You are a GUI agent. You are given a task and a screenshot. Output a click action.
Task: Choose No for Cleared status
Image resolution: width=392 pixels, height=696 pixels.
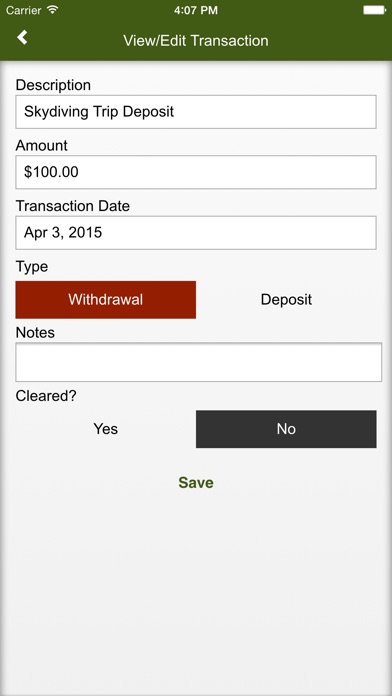(286, 429)
